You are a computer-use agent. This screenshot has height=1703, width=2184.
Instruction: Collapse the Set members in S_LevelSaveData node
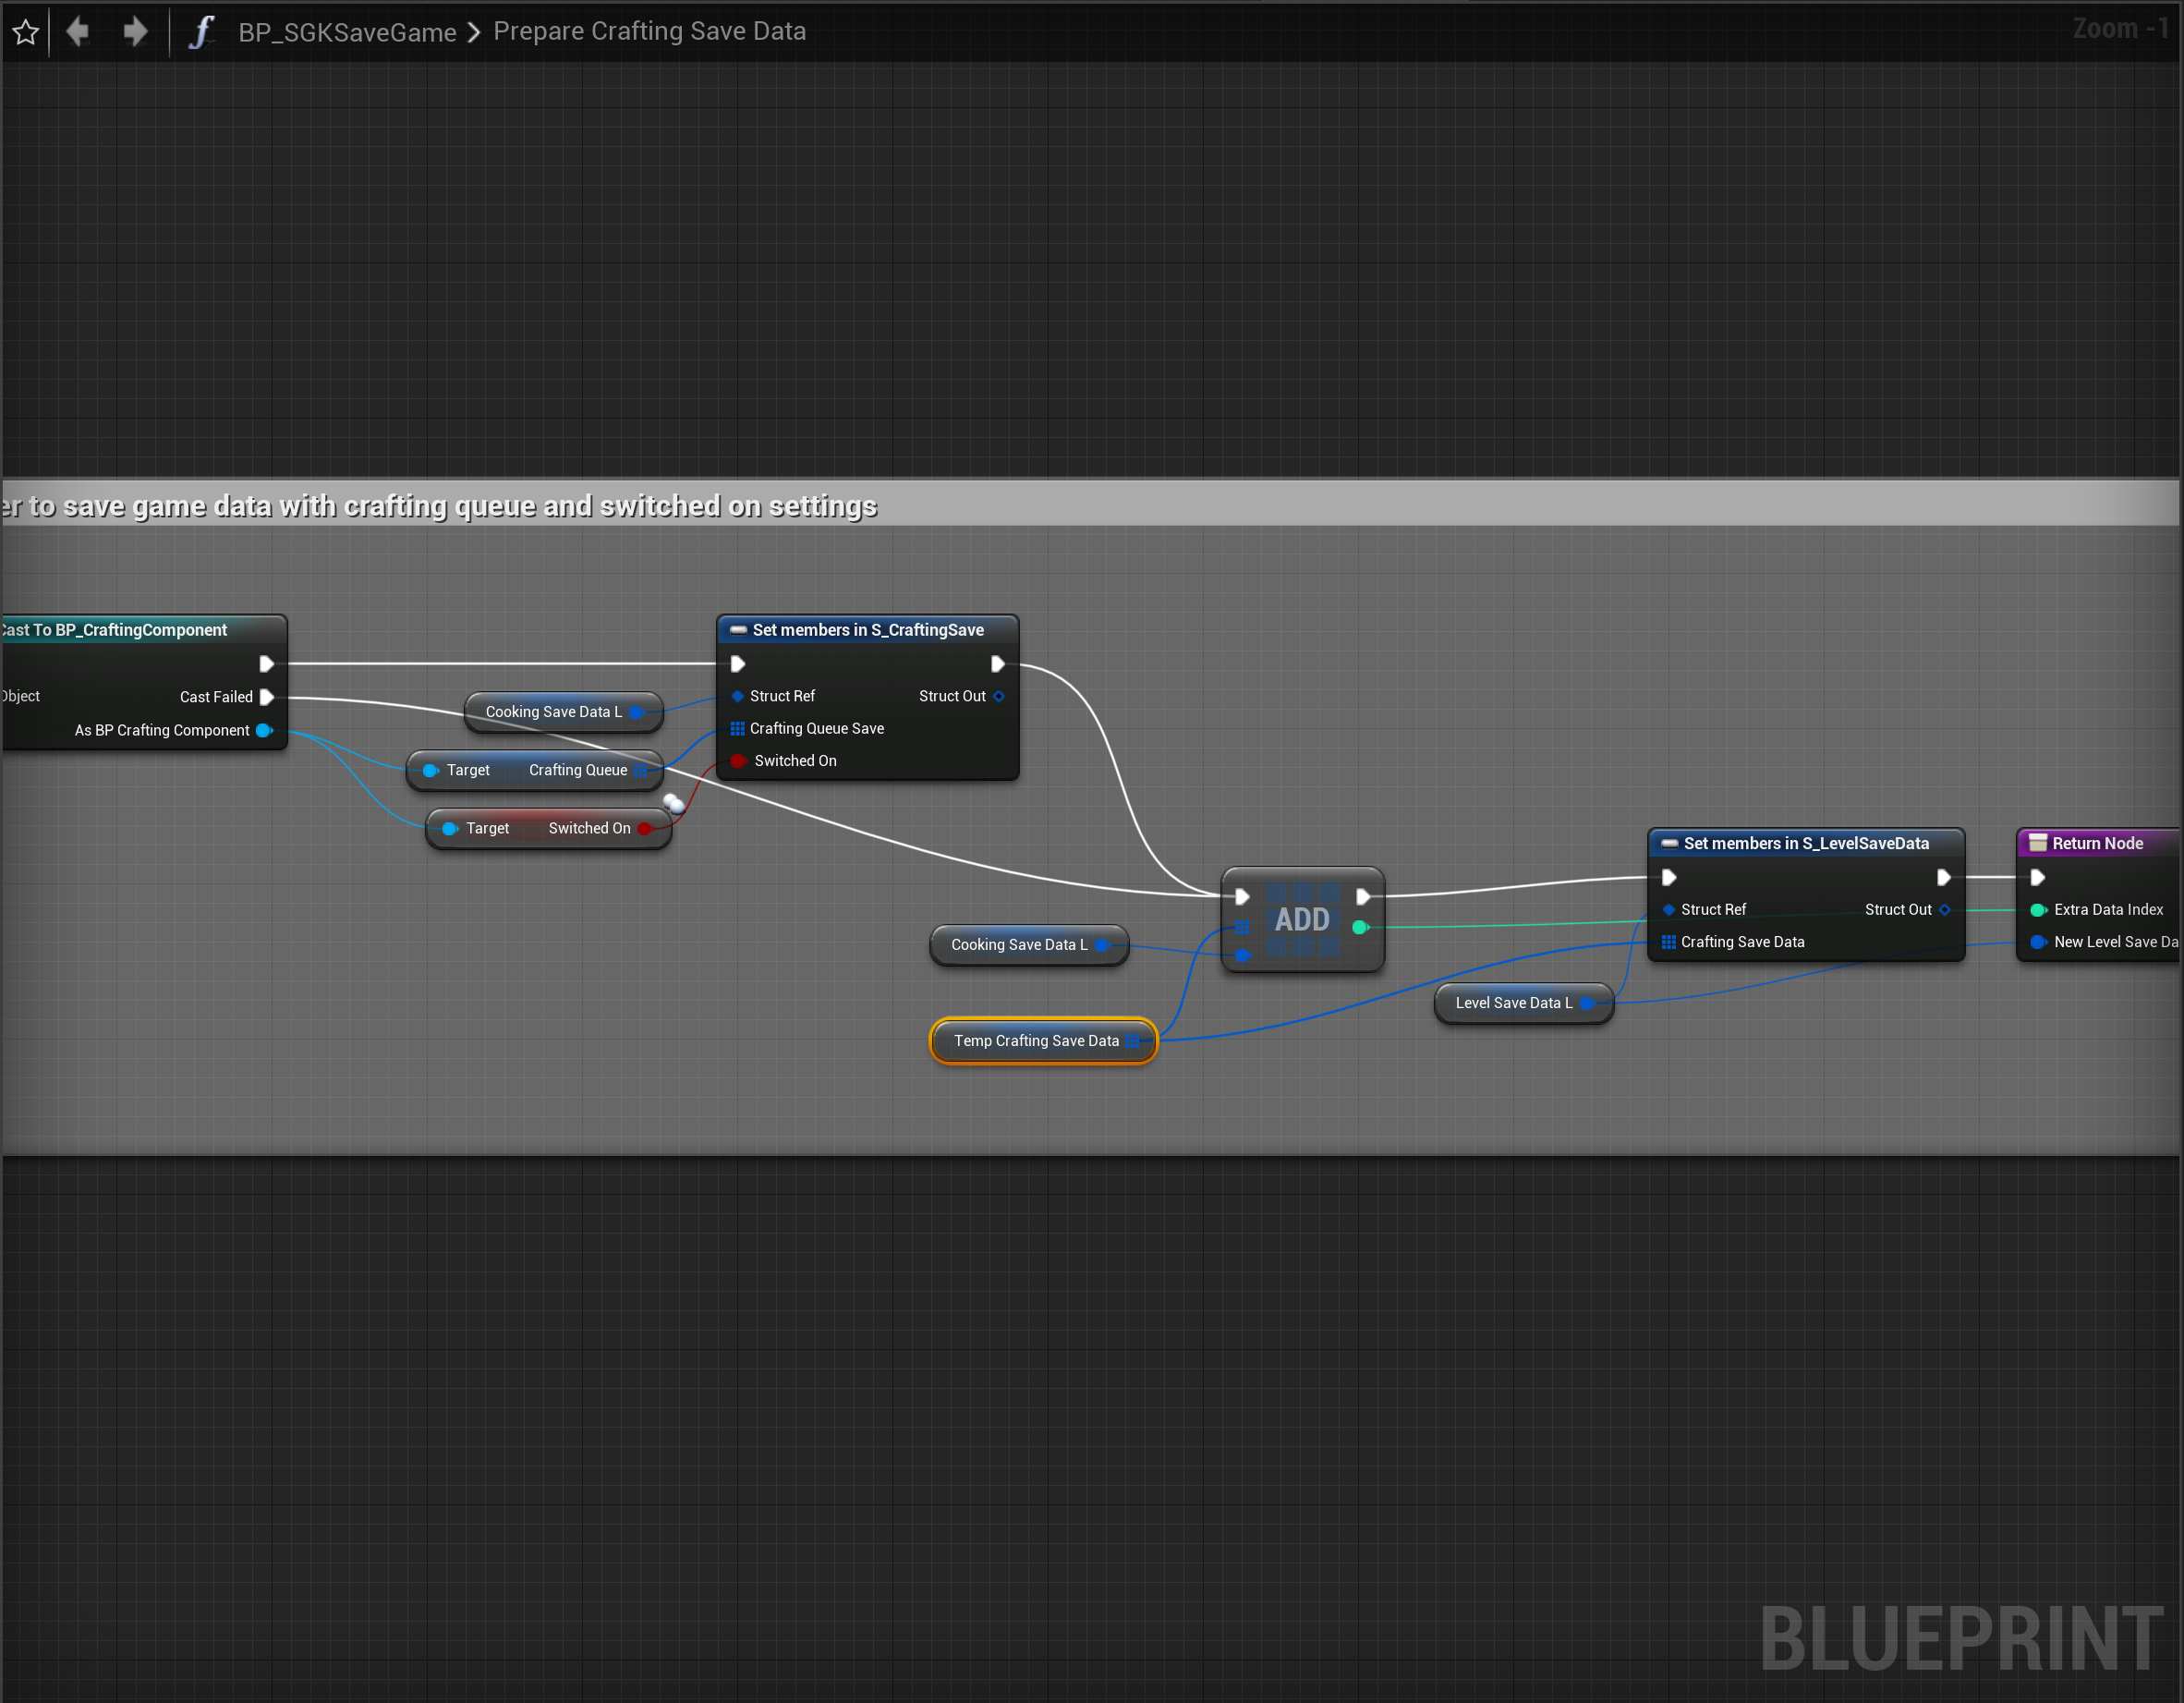tap(1669, 843)
